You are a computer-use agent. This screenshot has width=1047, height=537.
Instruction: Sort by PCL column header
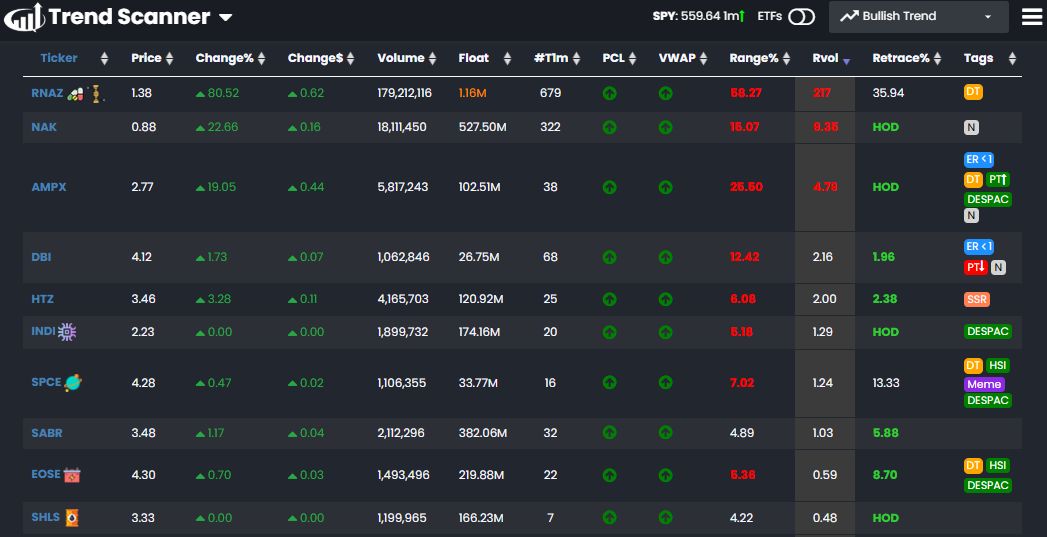pyautogui.click(x=619, y=58)
